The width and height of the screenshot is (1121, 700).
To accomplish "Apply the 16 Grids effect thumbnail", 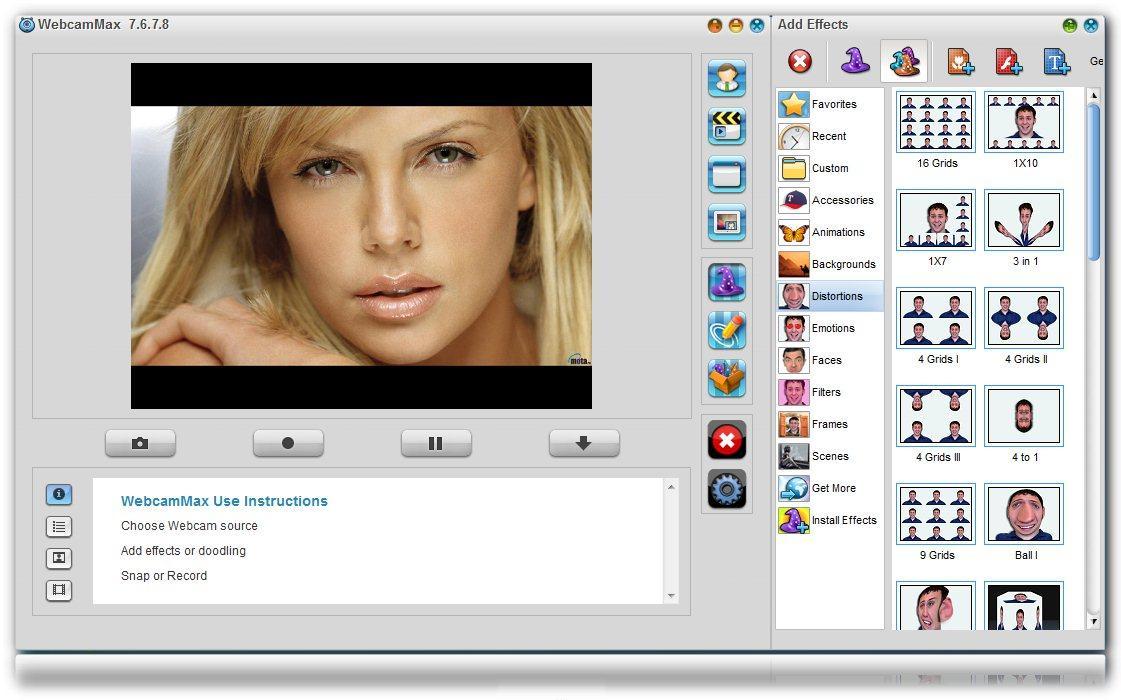I will 936,122.
